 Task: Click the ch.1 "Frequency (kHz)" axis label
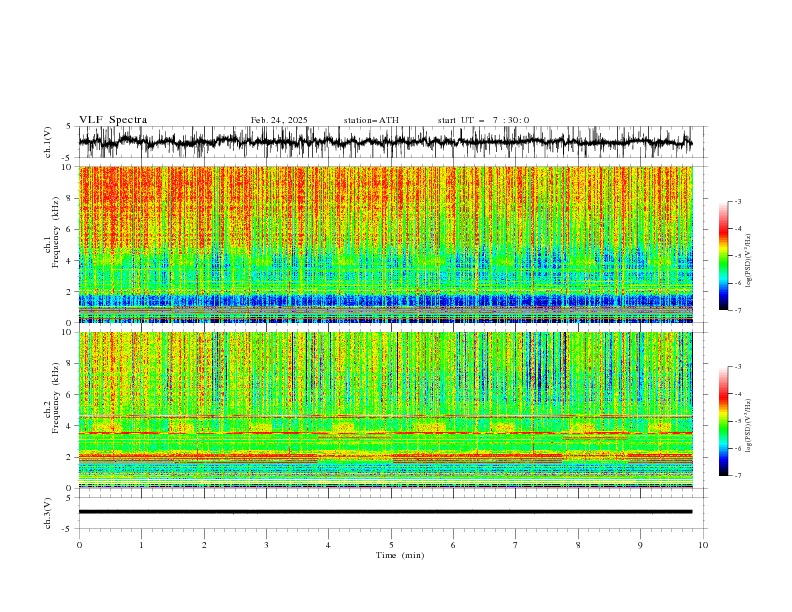point(56,232)
